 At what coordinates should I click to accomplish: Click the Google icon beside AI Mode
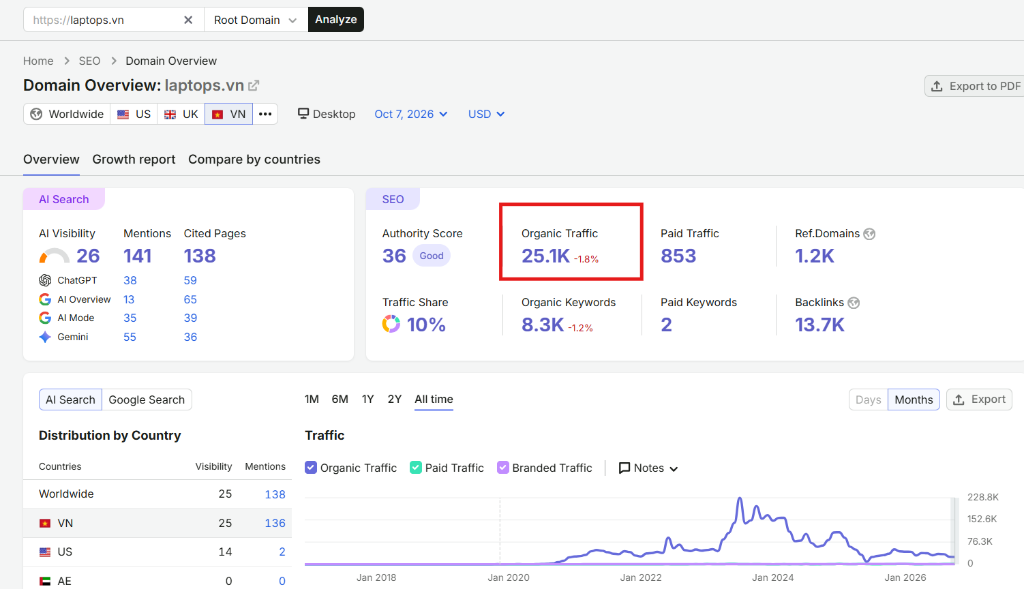pyautogui.click(x=45, y=318)
